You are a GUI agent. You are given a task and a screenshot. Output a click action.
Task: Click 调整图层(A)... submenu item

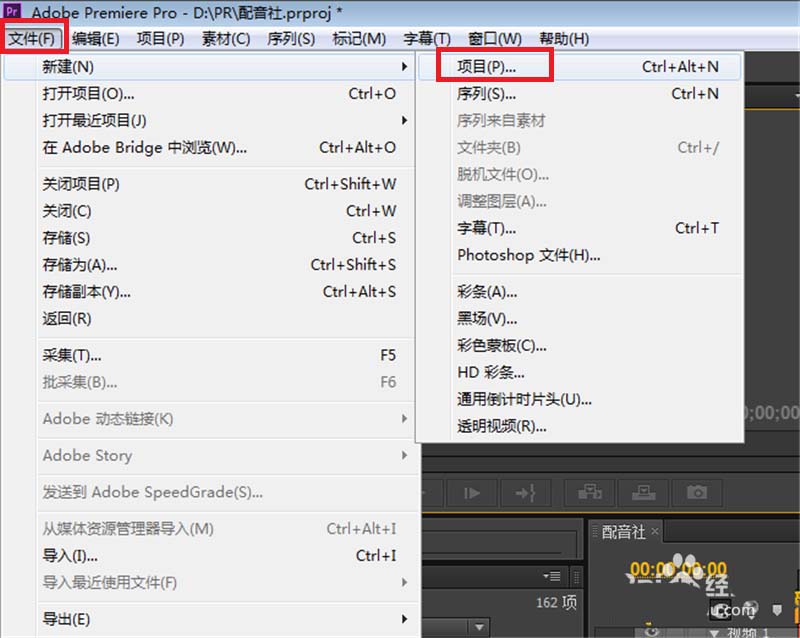580,202
